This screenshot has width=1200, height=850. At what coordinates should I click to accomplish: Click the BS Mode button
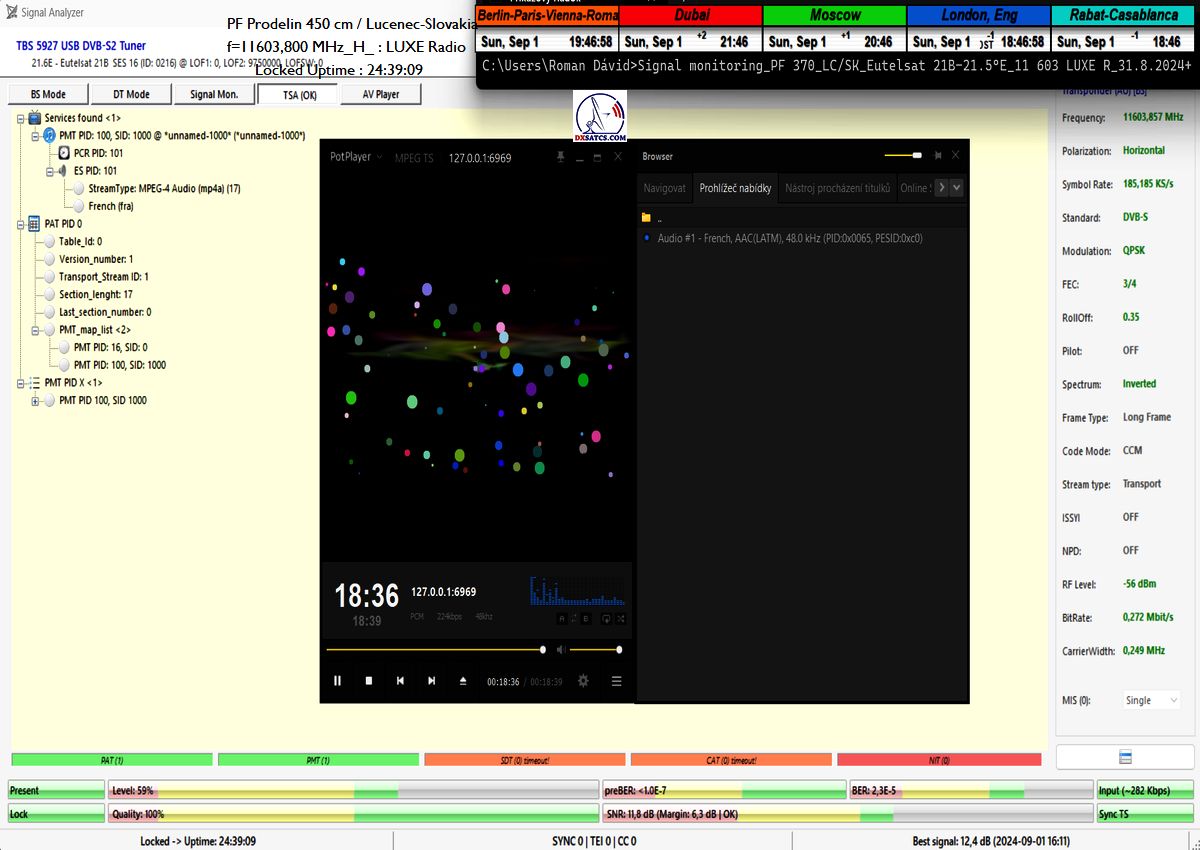pyautogui.click(x=48, y=94)
